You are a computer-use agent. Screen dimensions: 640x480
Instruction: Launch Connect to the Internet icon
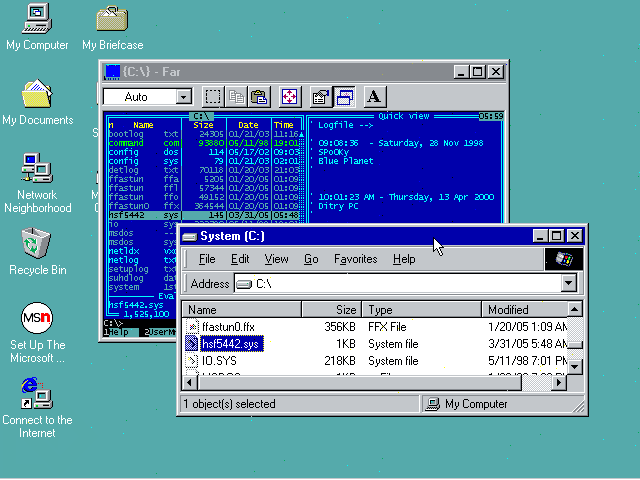pos(37,393)
